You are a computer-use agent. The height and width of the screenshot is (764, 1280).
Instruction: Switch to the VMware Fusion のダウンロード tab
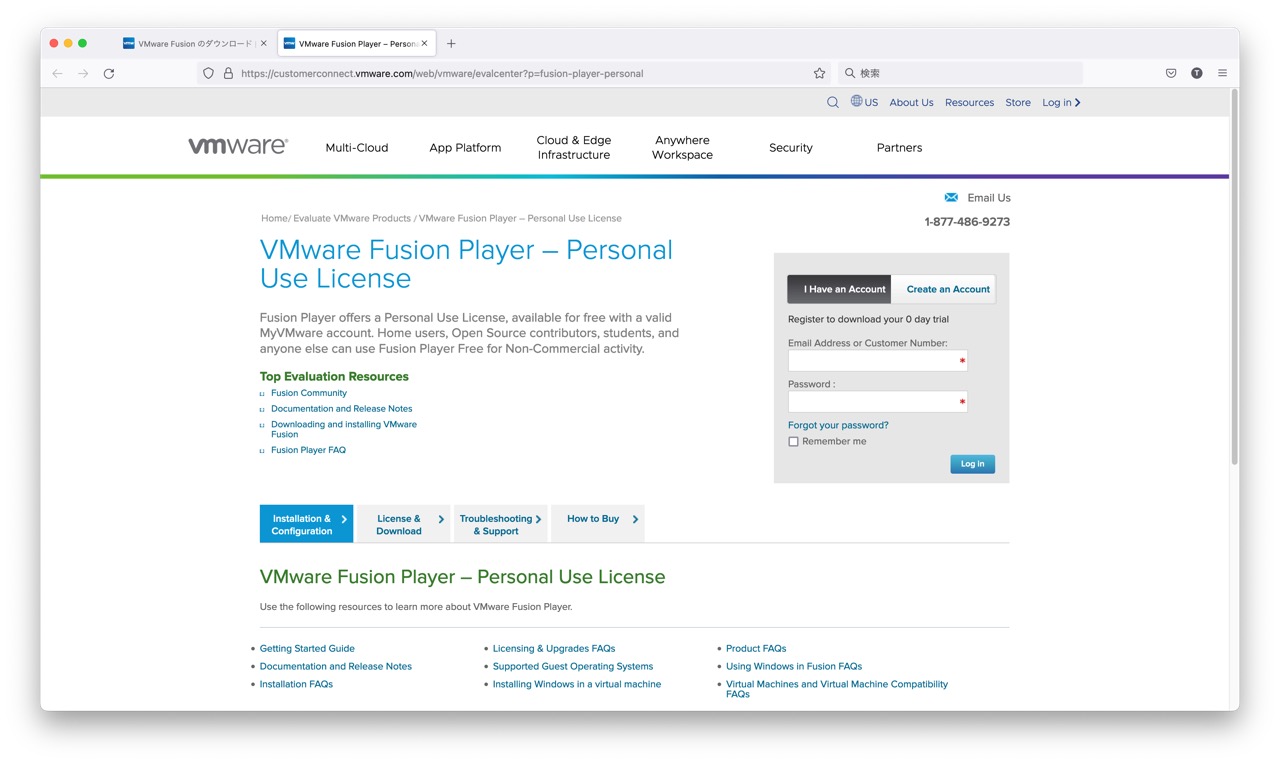(x=194, y=43)
